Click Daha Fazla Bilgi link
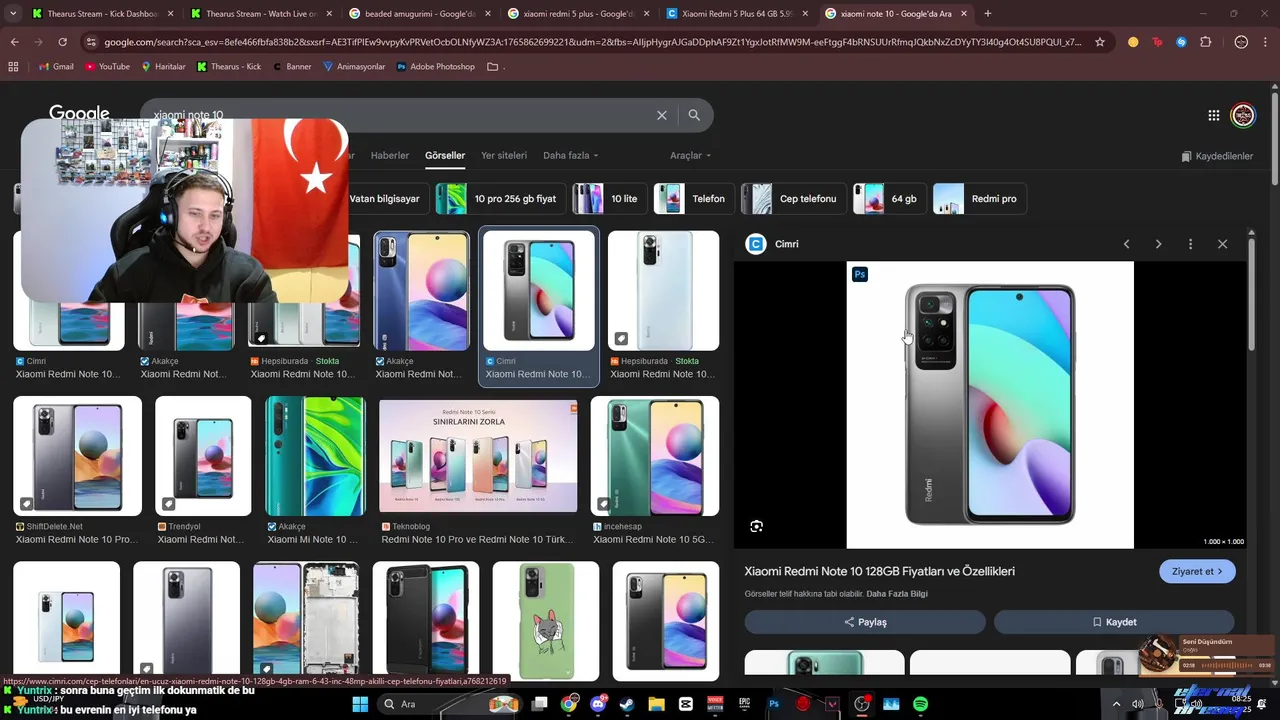 click(897, 594)
